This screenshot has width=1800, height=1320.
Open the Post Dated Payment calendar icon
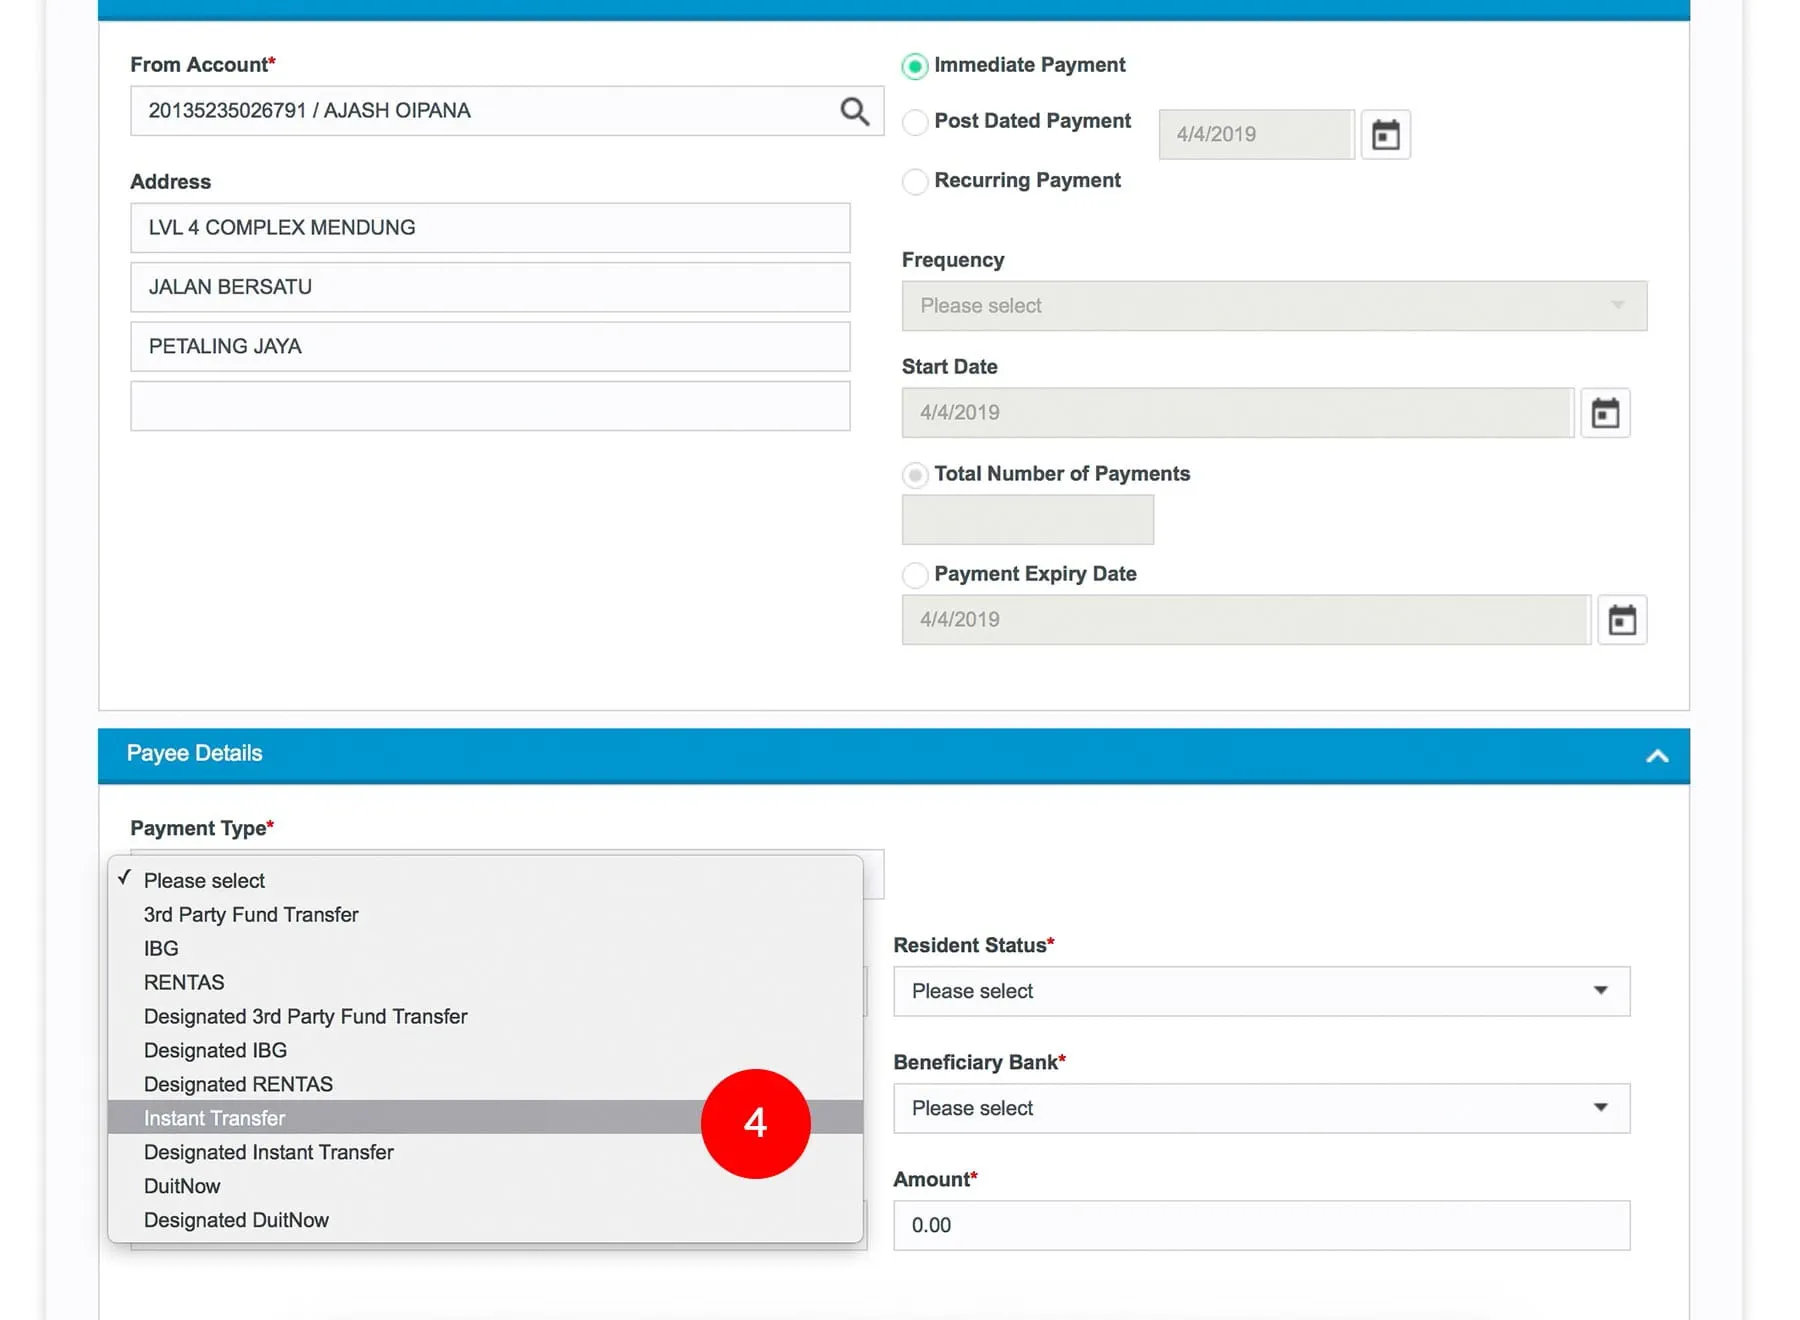1385,134
